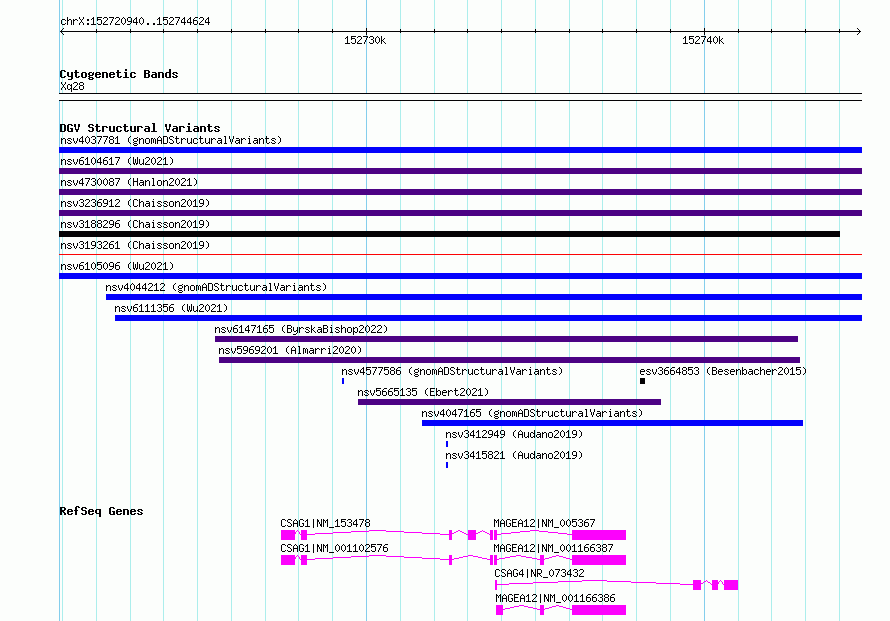Click nsv3412949 (Audano2019) label
Screen dimensions: 890x621
click(x=514, y=434)
